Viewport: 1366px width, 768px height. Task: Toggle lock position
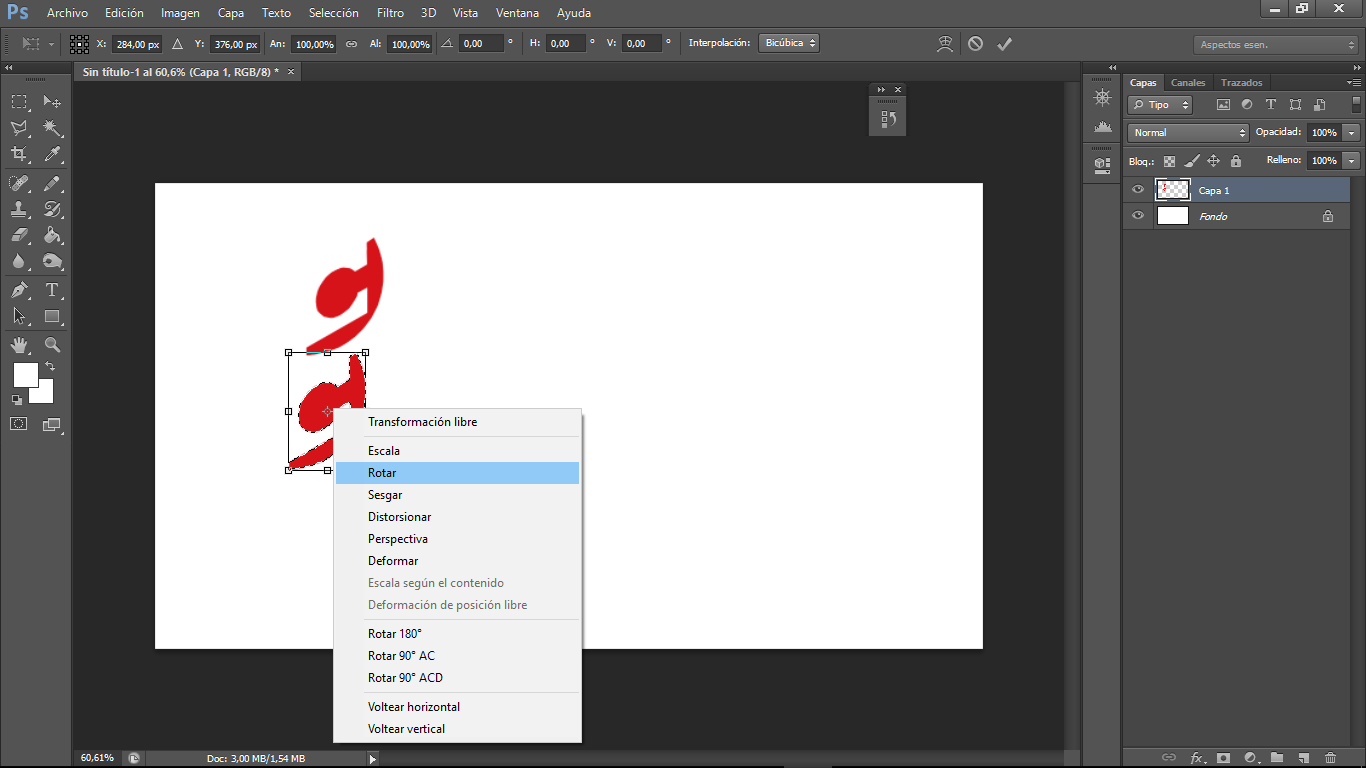pos(1213,161)
